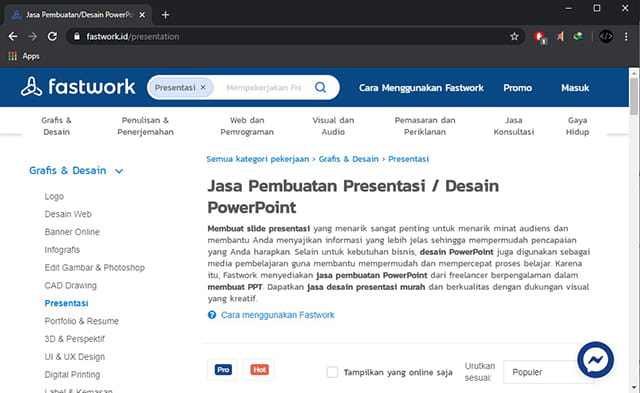View the site padlock info
640x393 pixels.
click(77, 37)
